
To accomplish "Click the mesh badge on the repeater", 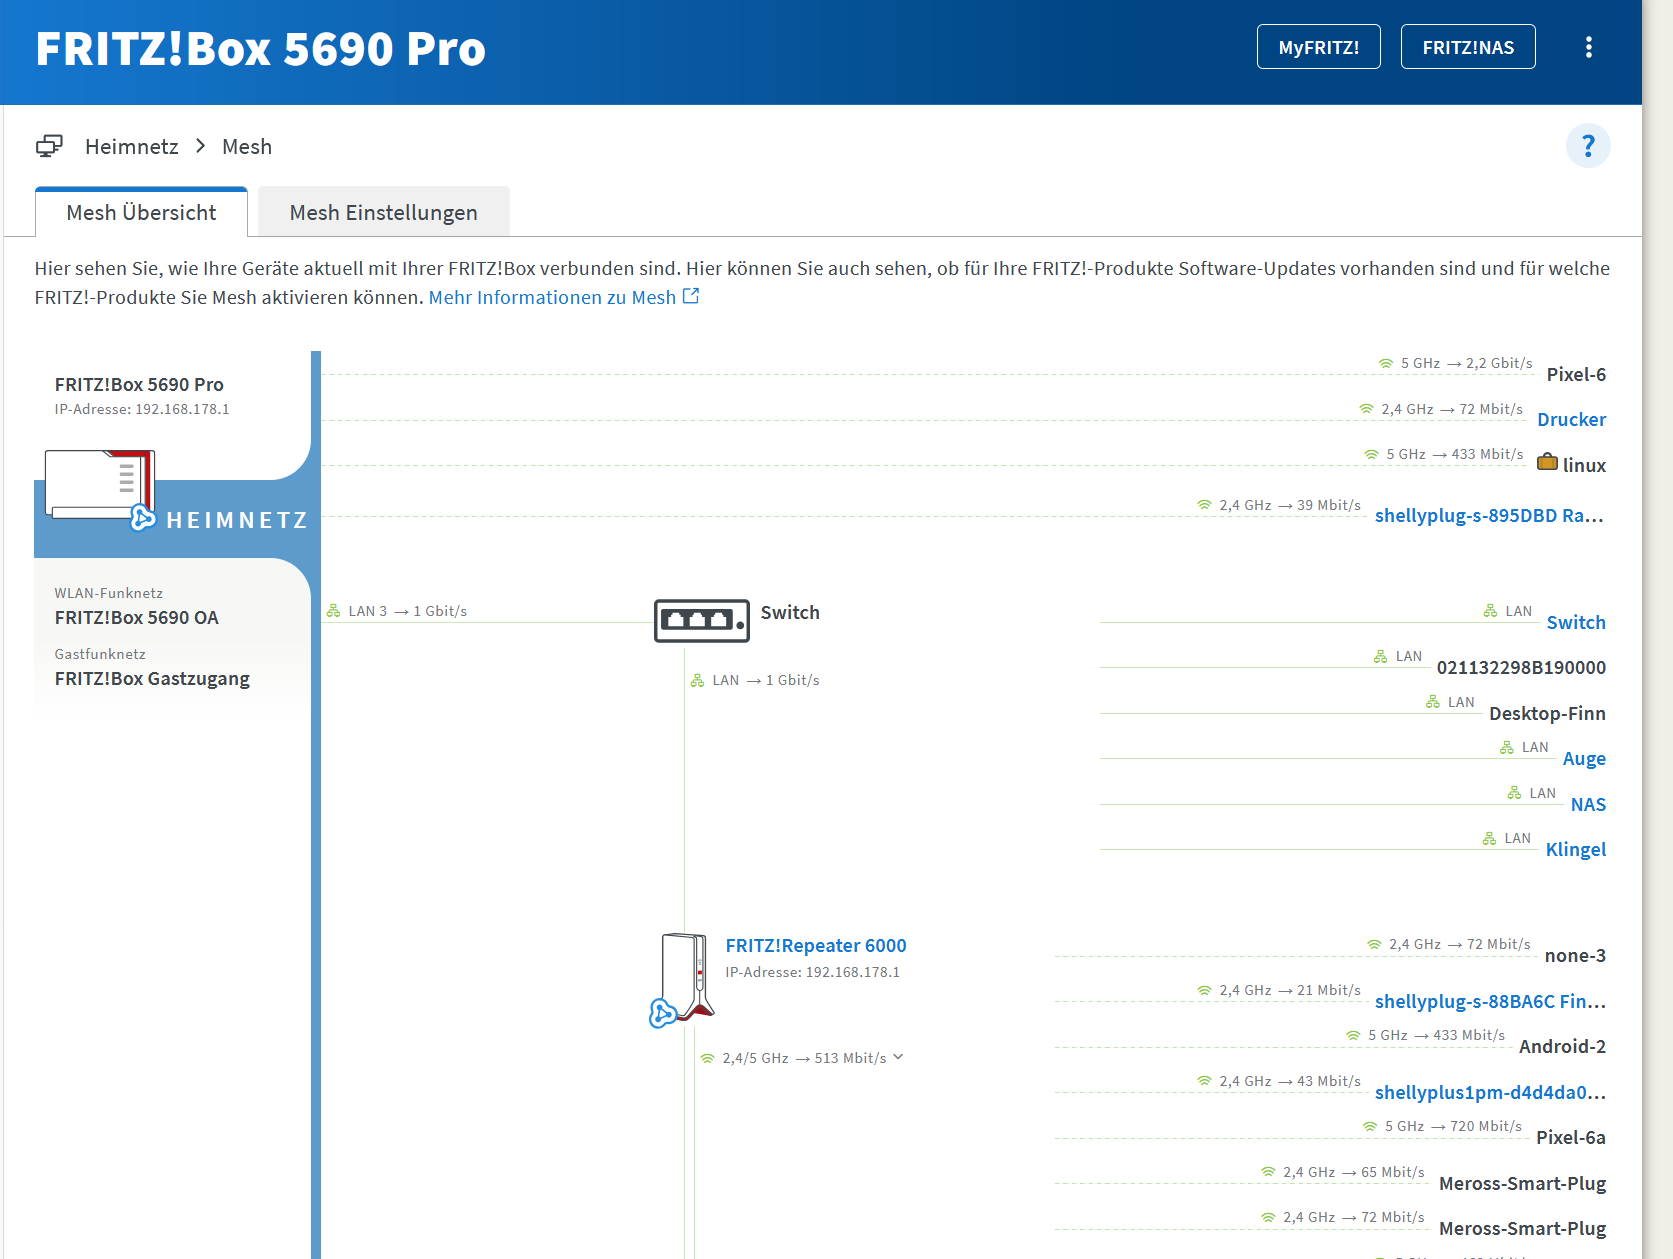I will (662, 1013).
